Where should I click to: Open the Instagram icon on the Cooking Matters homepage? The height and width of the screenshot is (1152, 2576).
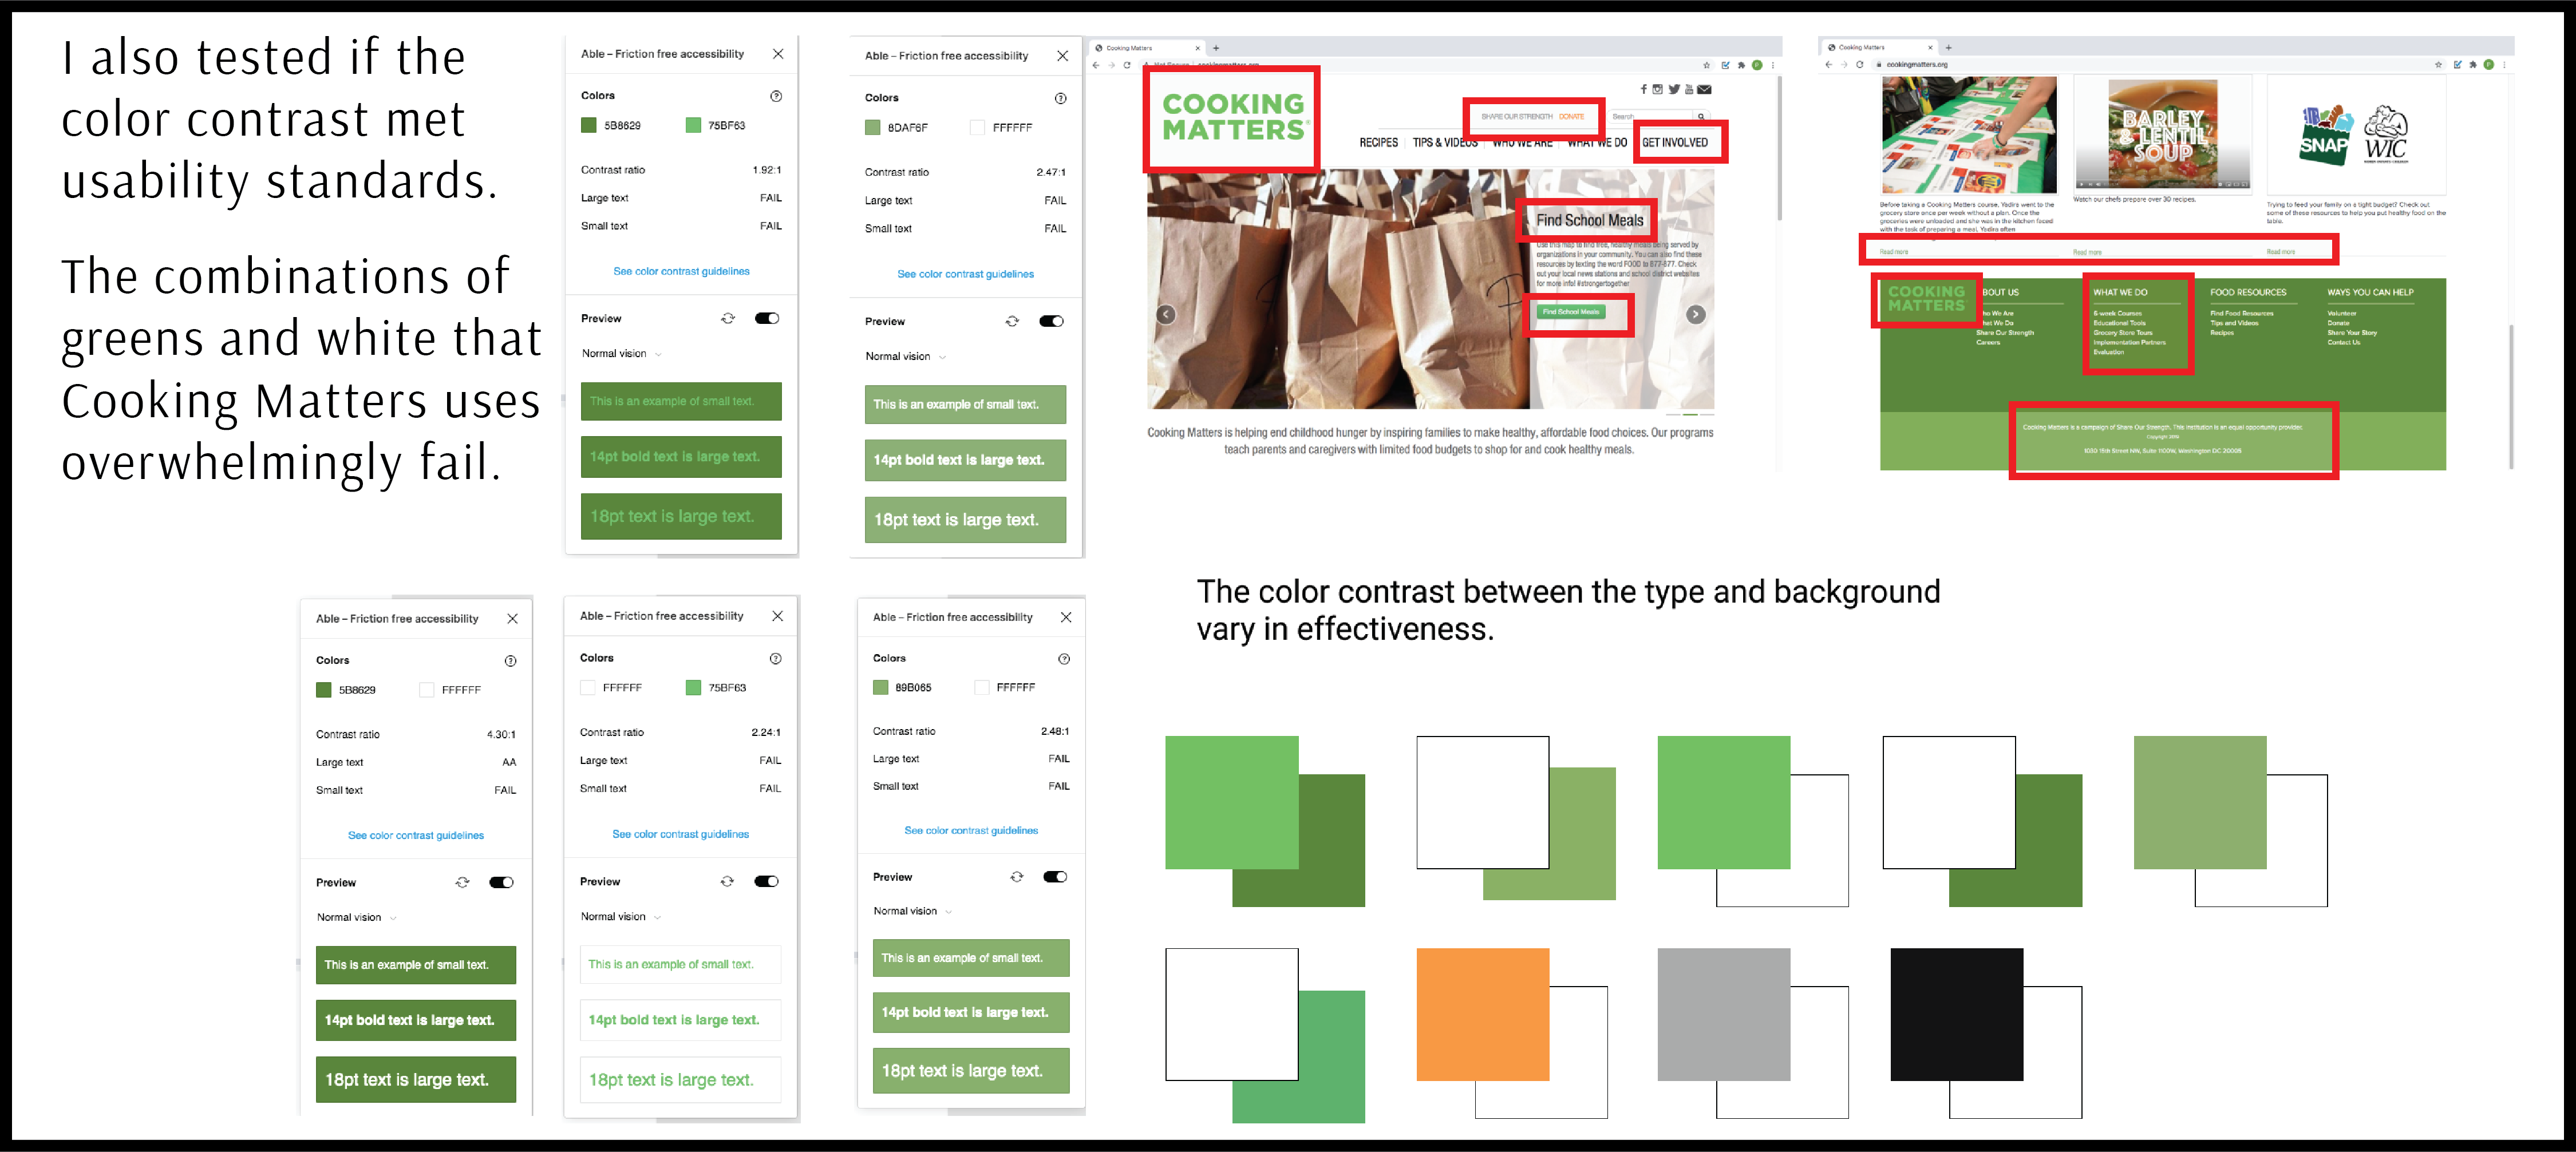[1657, 89]
